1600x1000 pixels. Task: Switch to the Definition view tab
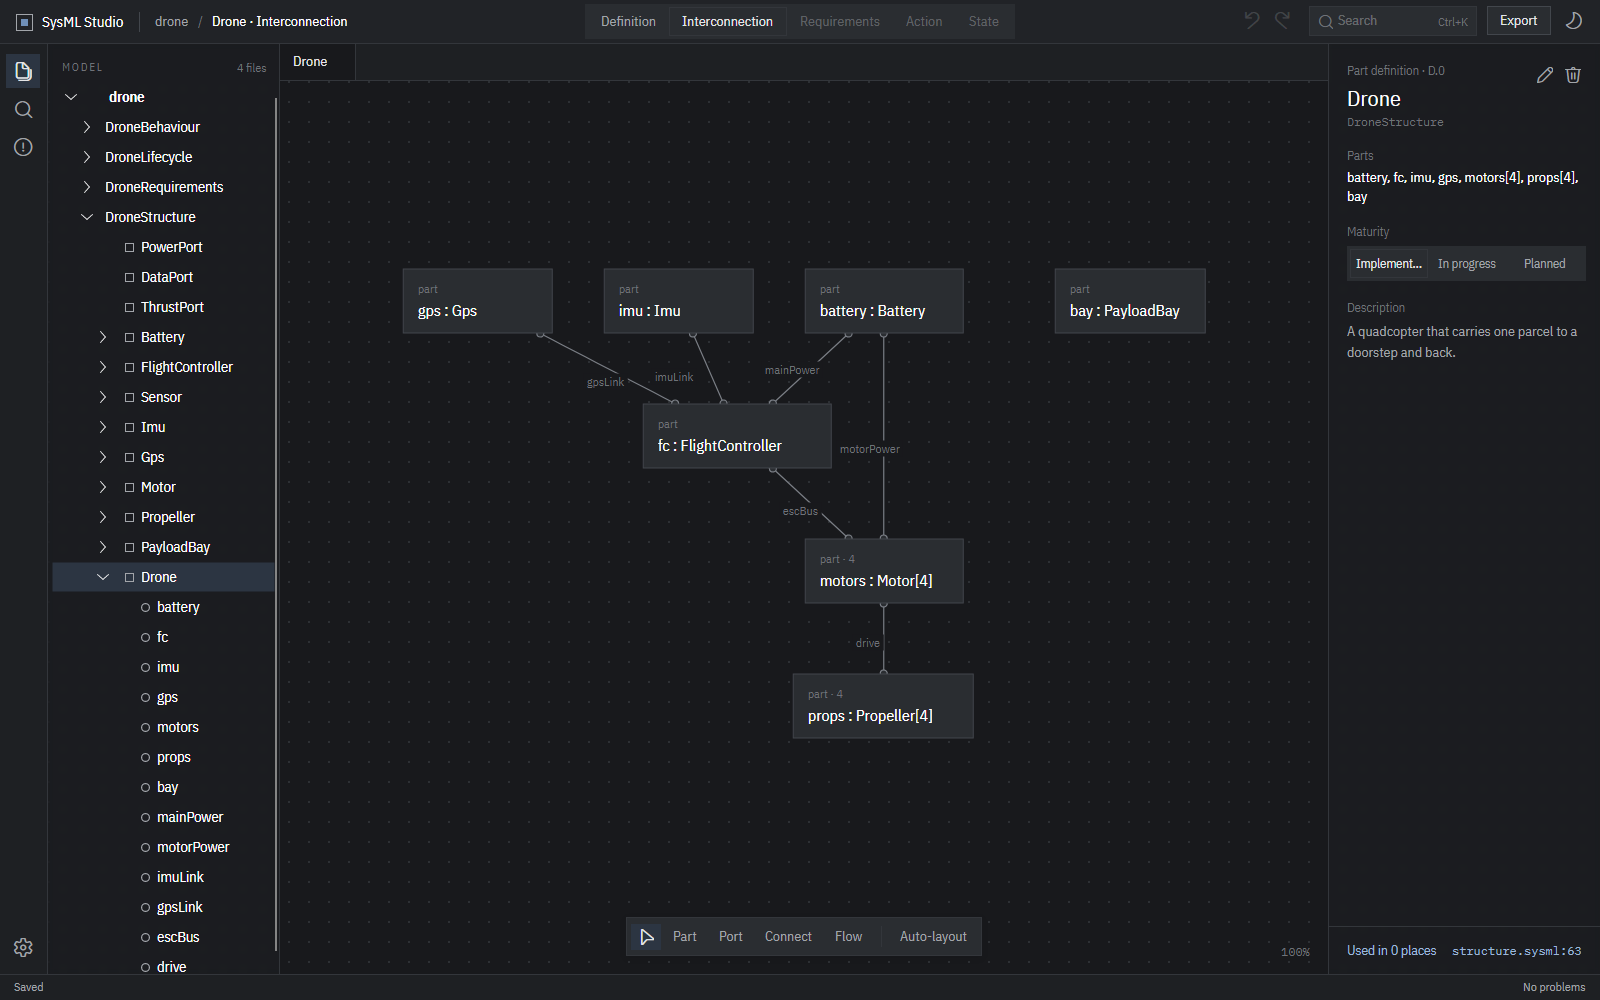point(628,21)
